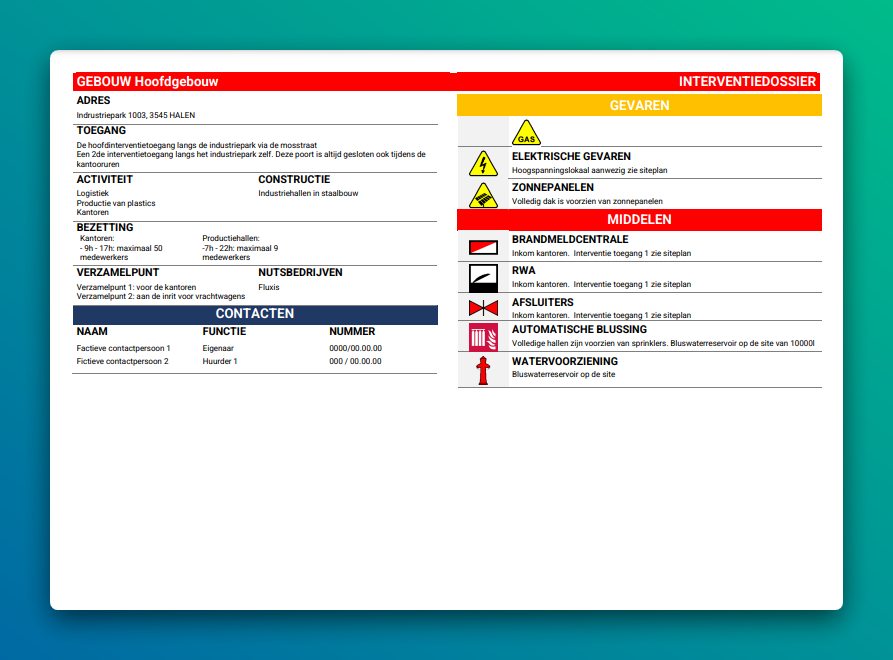Click the WATERVOORZIENING heading
The height and width of the screenshot is (660, 893).
click(565, 361)
